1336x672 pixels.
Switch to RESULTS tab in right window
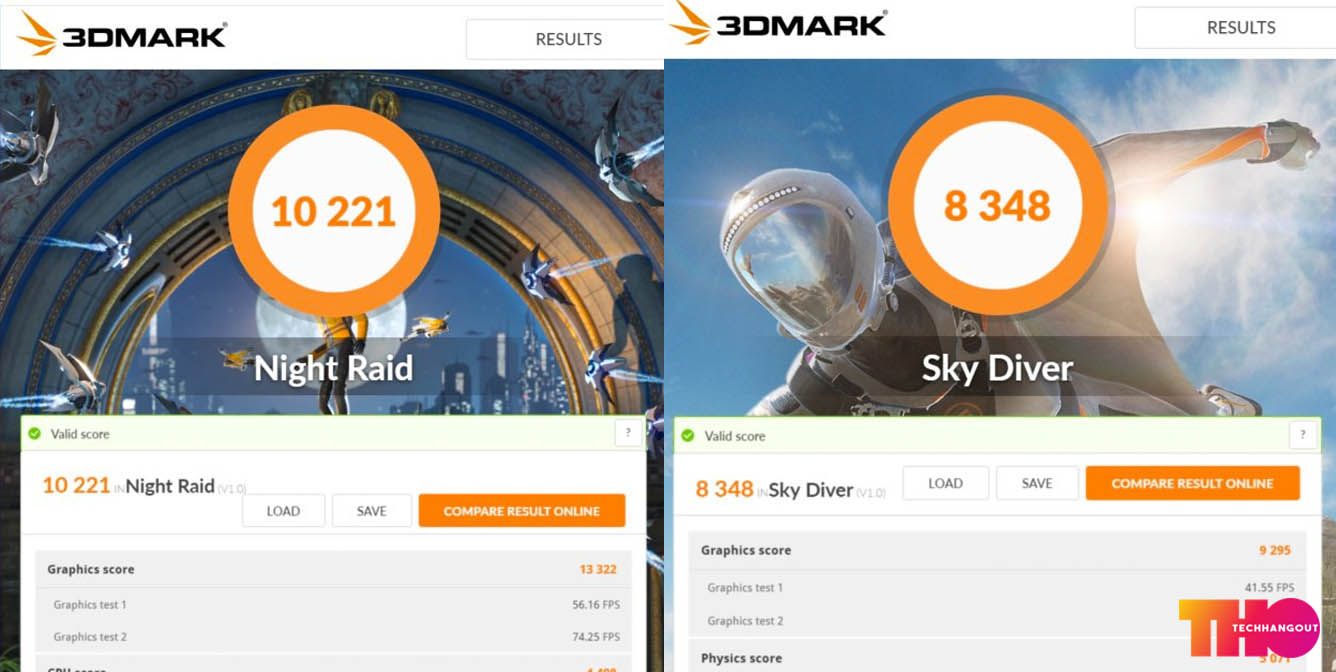(1240, 28)
